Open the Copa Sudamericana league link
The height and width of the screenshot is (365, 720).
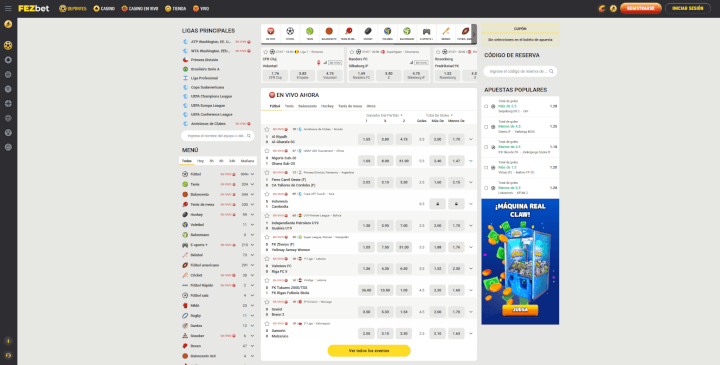[208, 87]
